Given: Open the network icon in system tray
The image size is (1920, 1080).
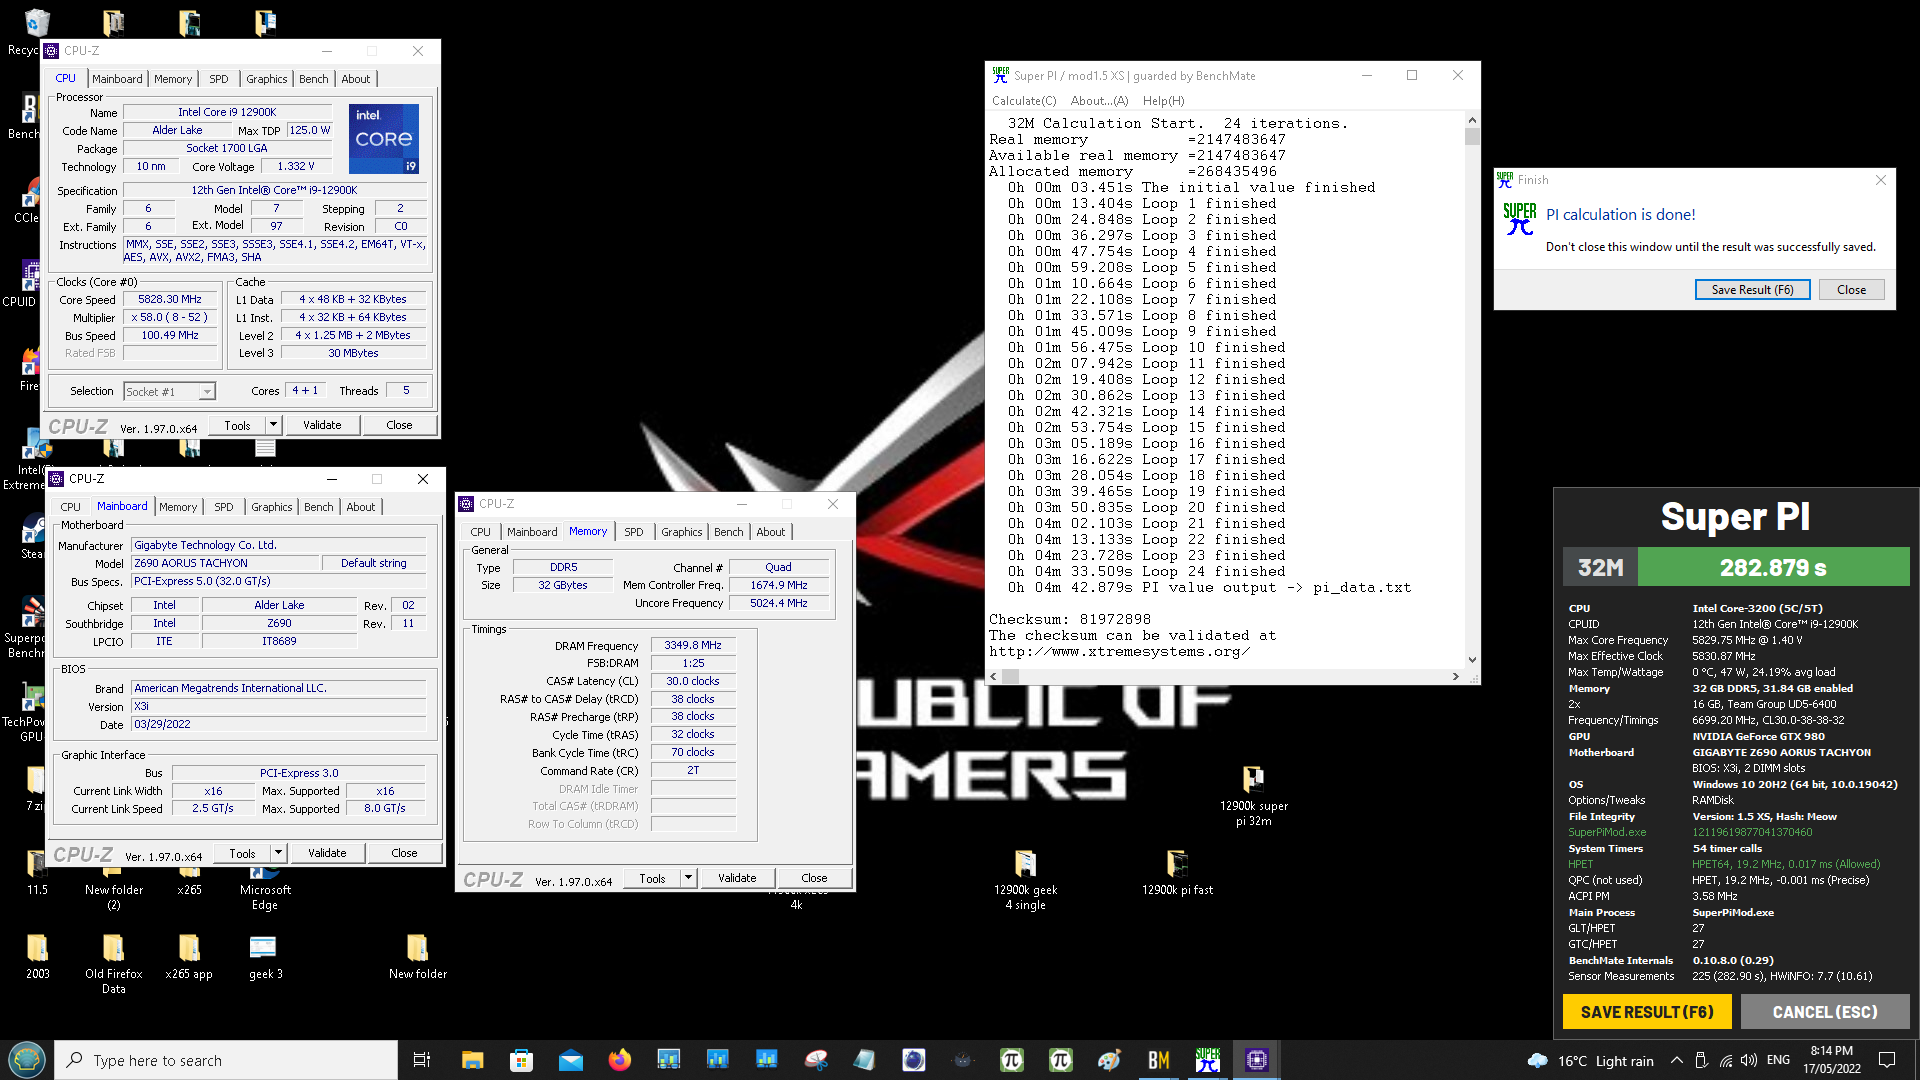Looking at the screenshot, I should [x=1726, y=1060].
